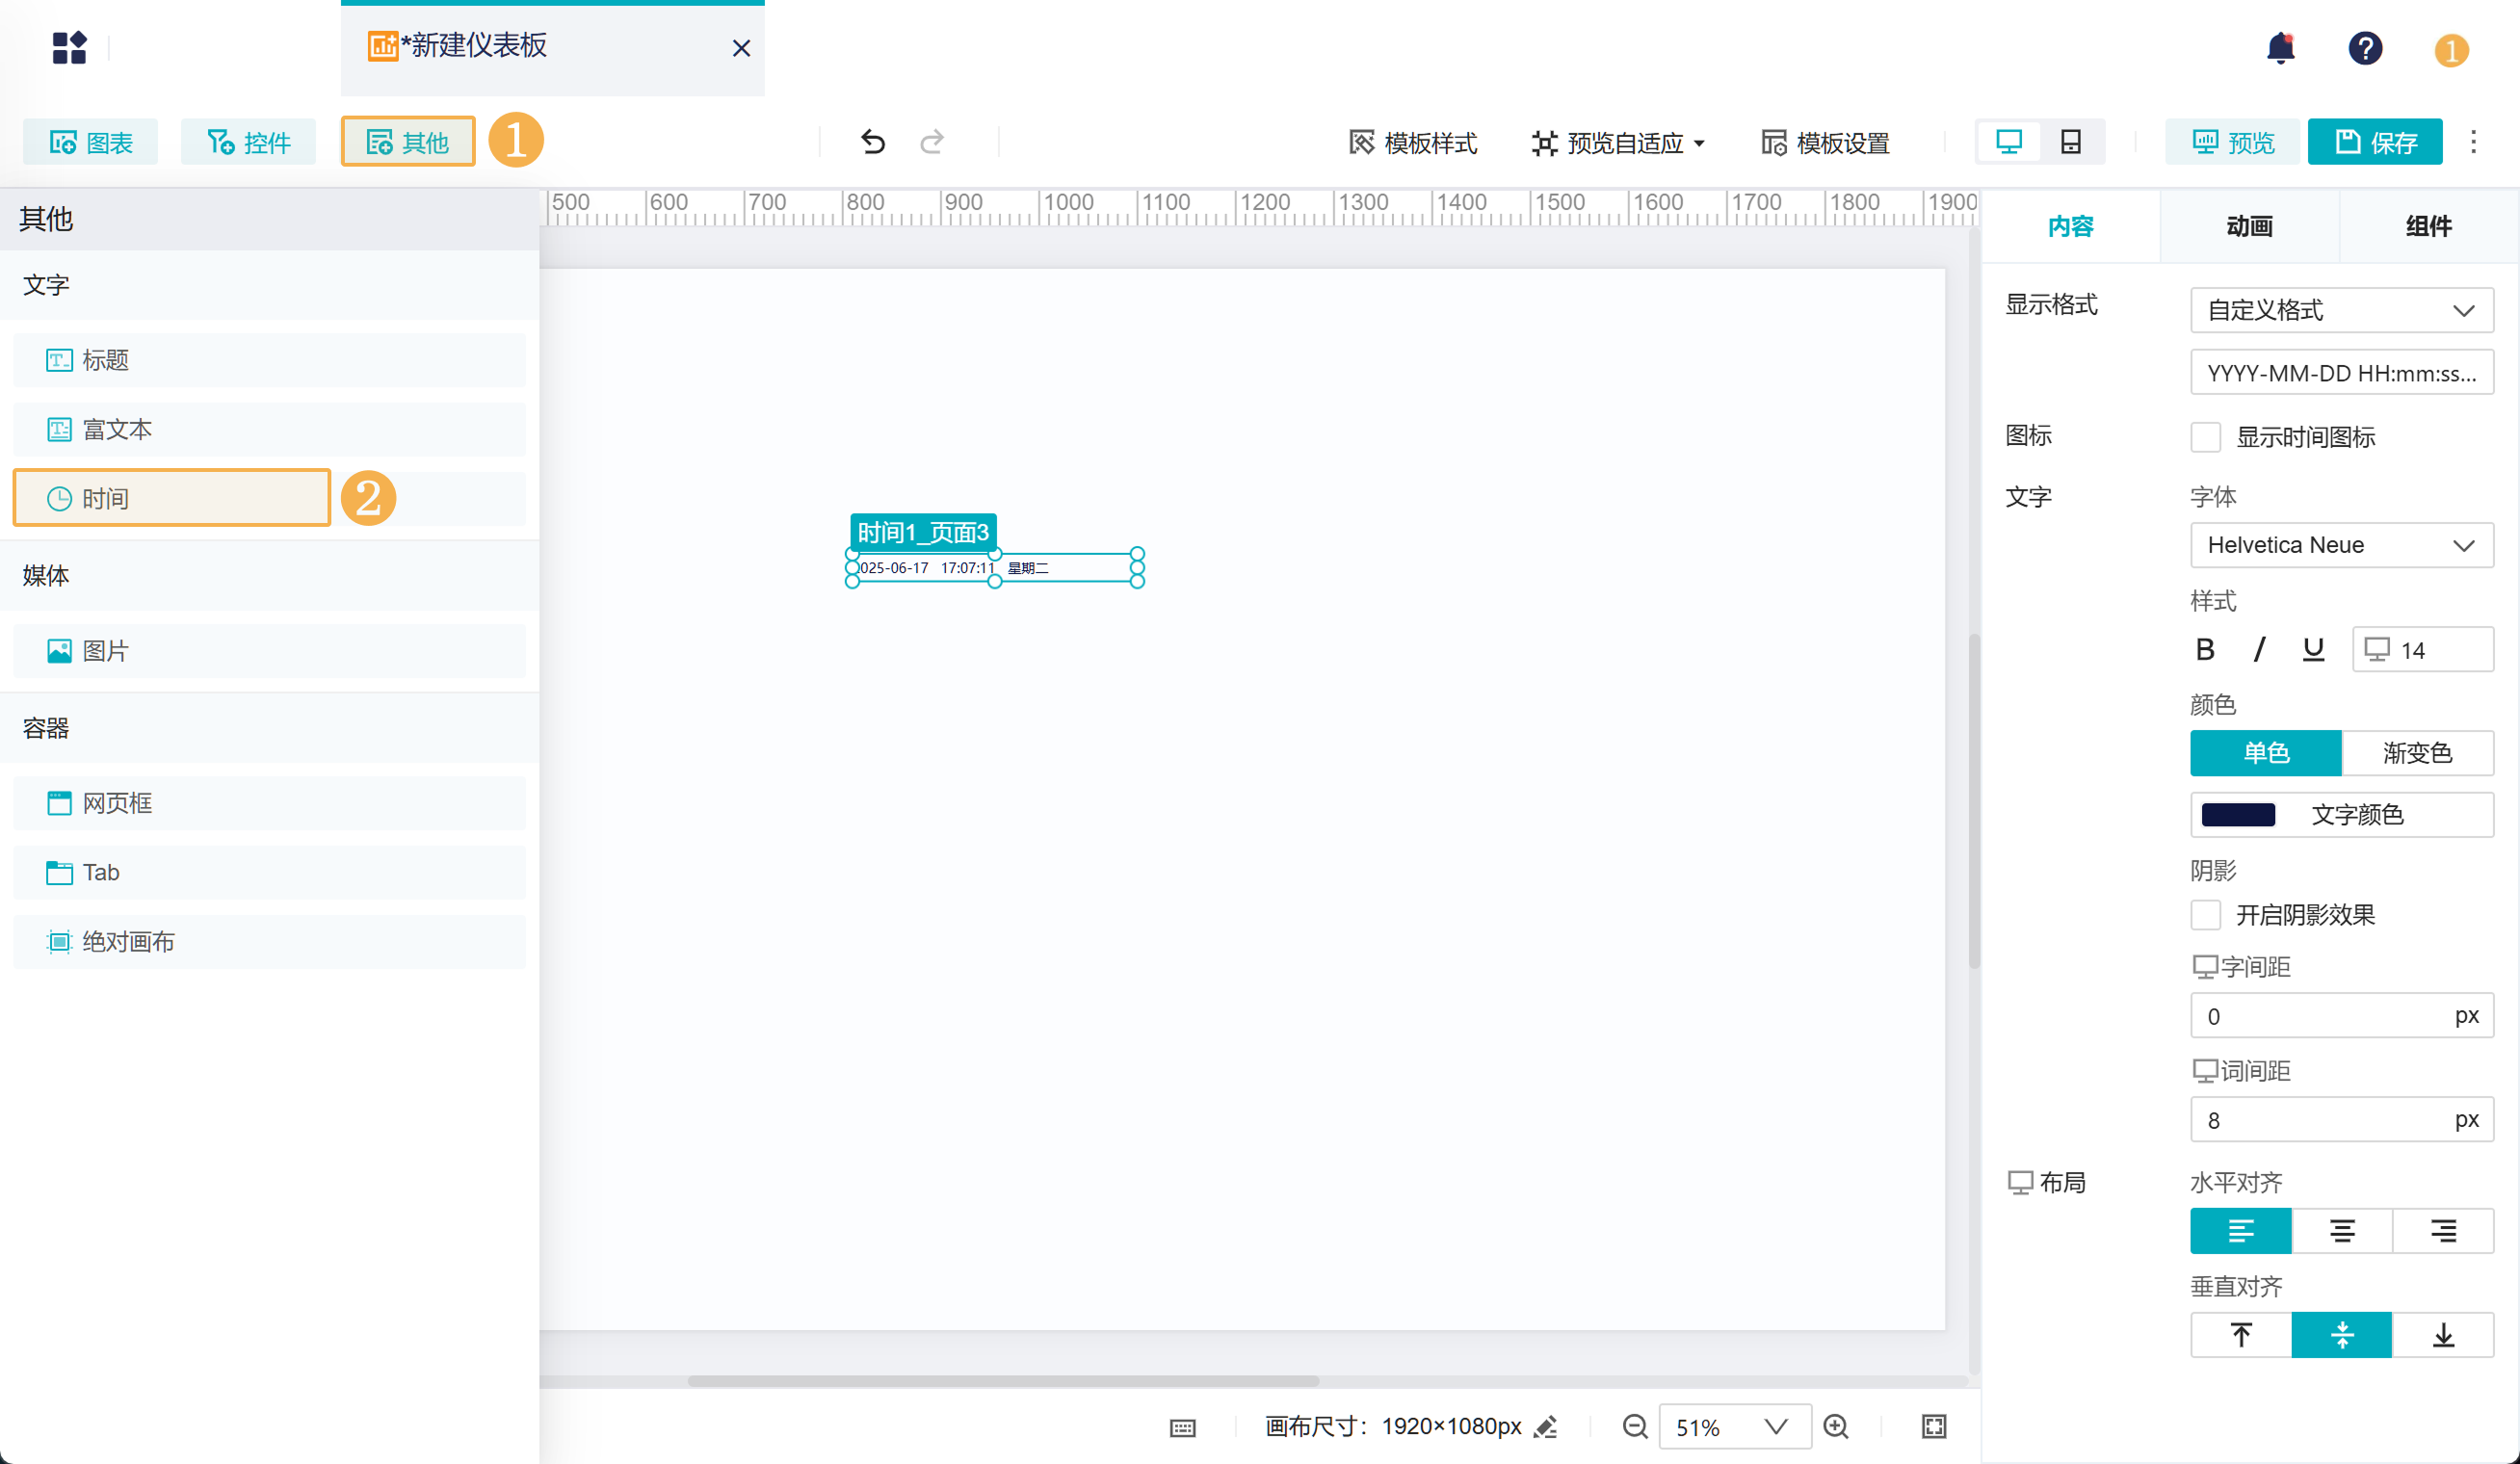Click the fit-to-screen icon in the status bar
2520x1464 pixels.
[1934, 1426]
